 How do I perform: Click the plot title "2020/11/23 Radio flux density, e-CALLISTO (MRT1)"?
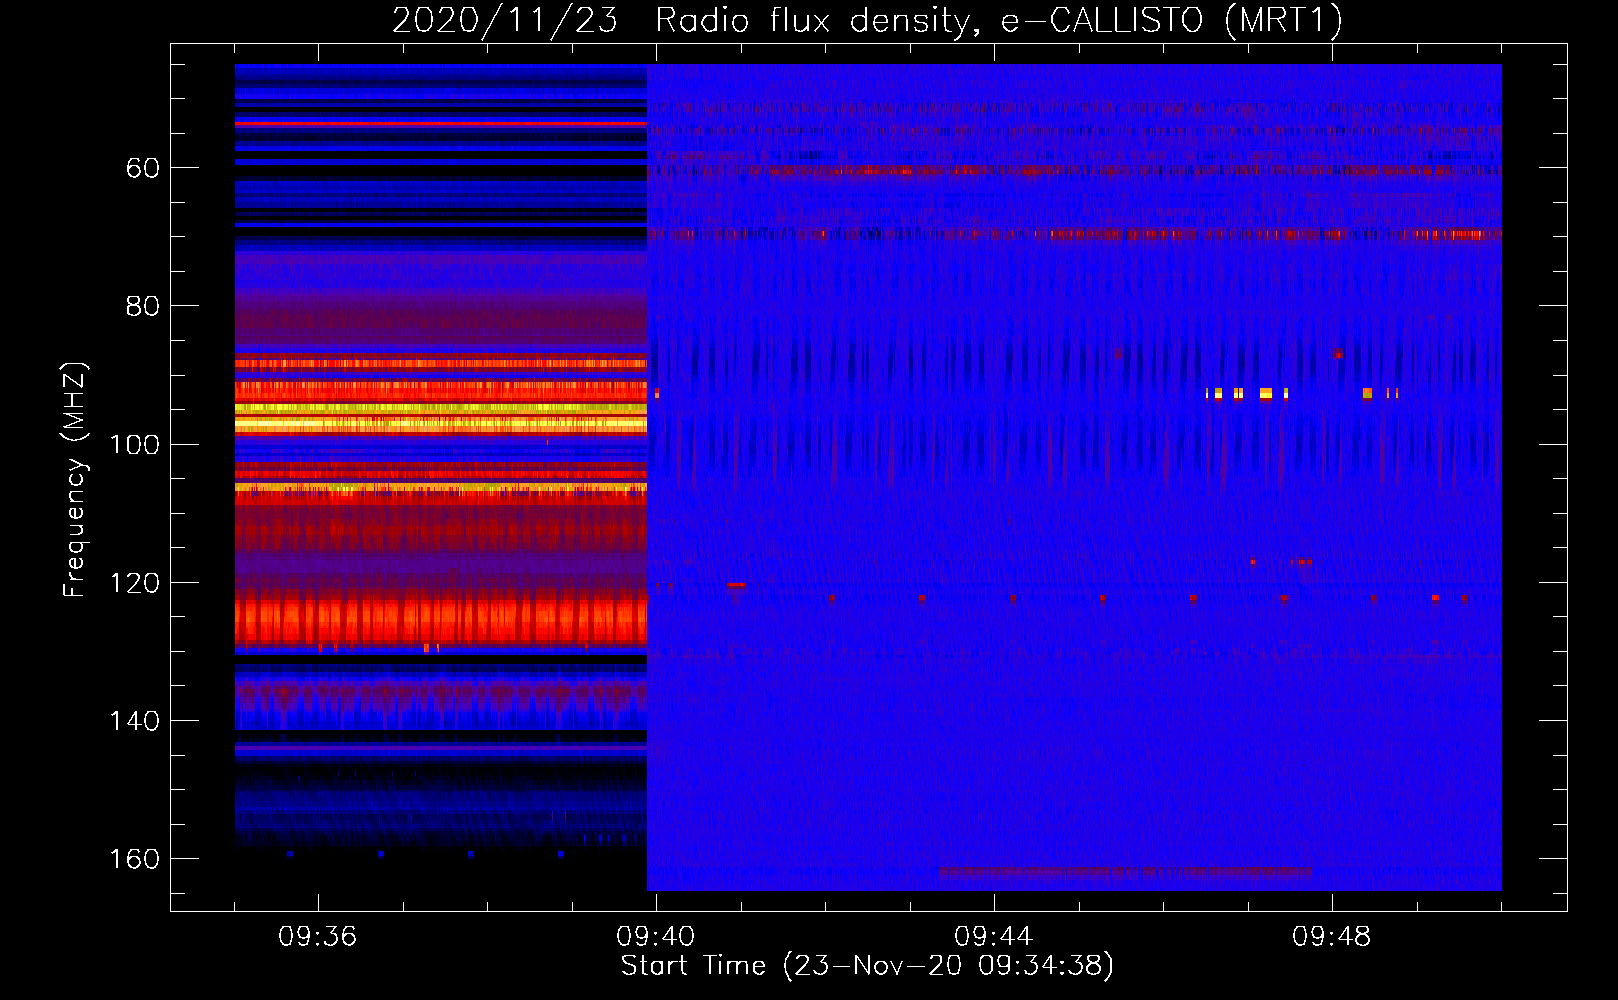pos(867,21)
